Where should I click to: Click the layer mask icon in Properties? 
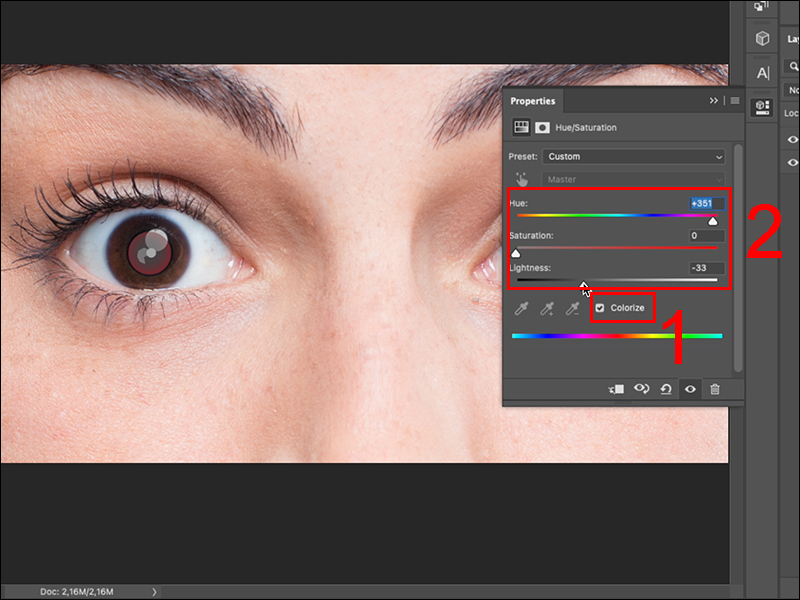[x=542, y=128]
